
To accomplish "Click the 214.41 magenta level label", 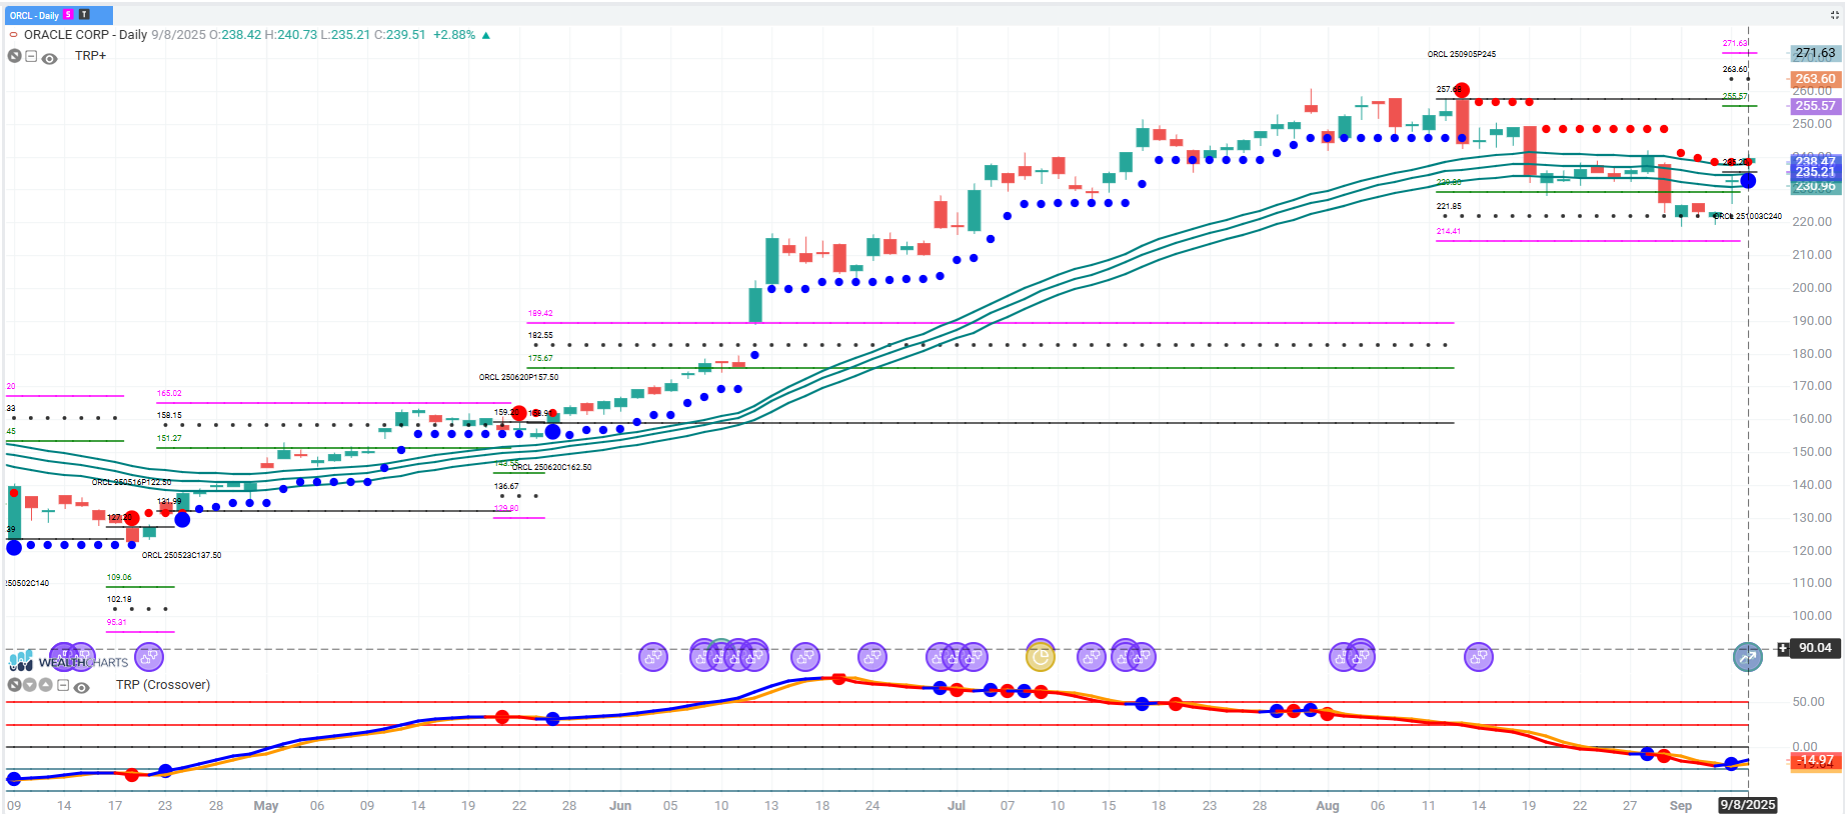I will pos(1448,231).
